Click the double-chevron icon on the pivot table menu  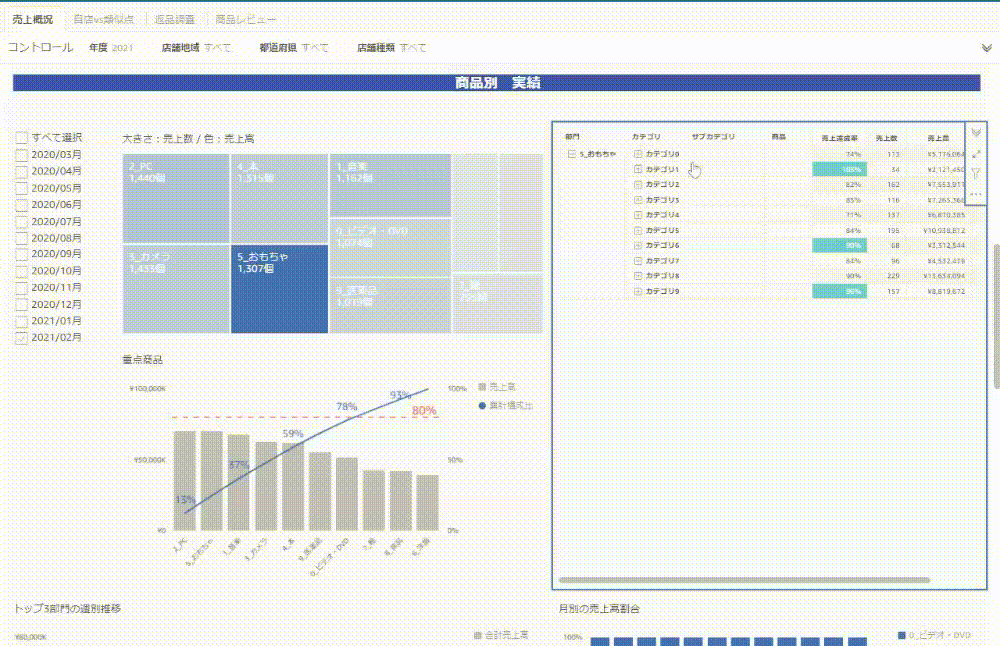pyautogui.click(x=976, y=133)
